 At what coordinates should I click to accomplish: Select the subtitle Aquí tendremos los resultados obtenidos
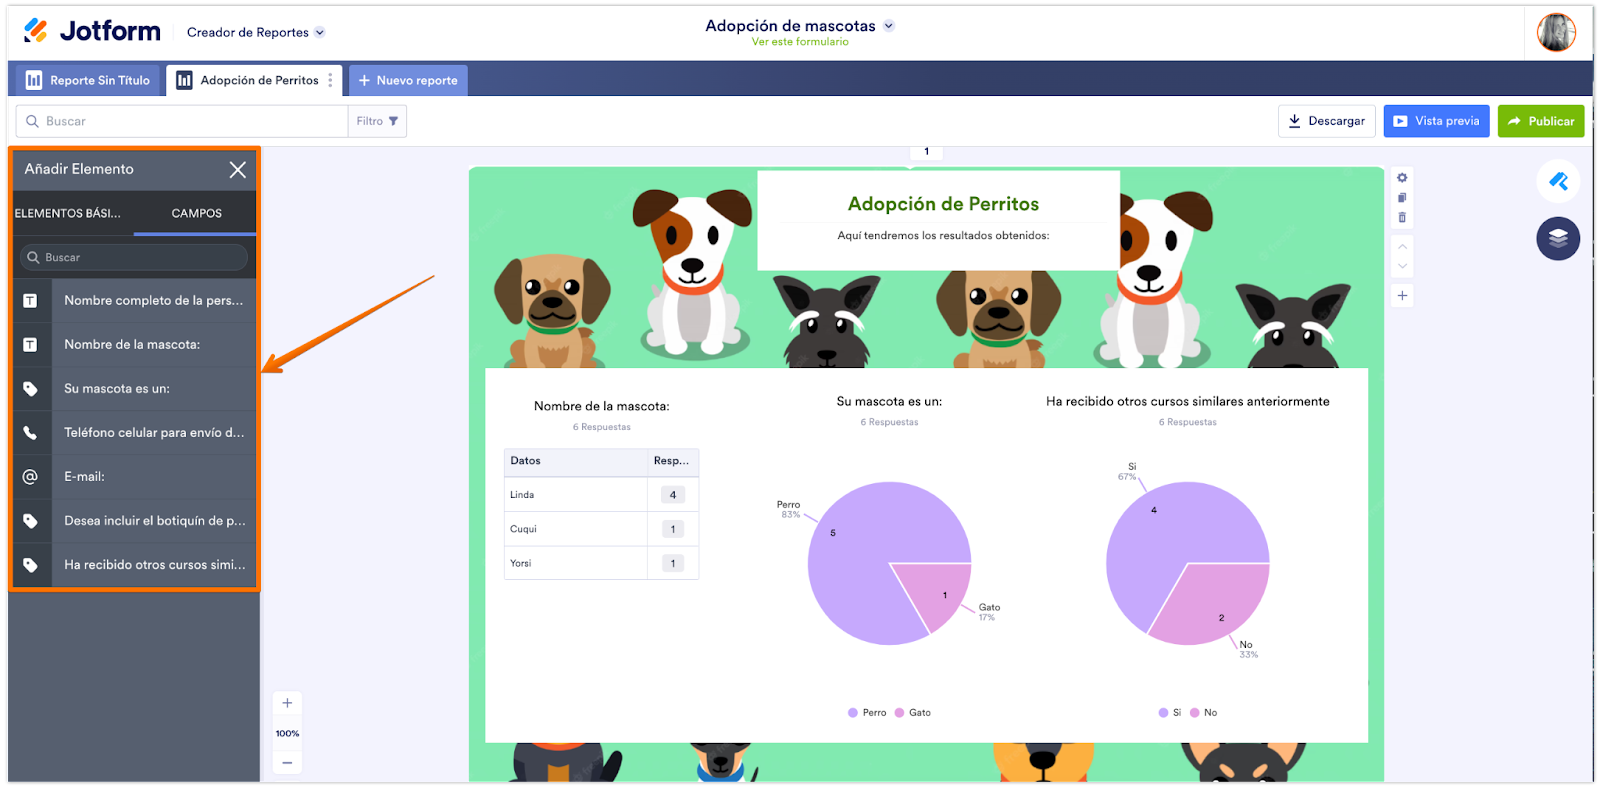(943, 236)
